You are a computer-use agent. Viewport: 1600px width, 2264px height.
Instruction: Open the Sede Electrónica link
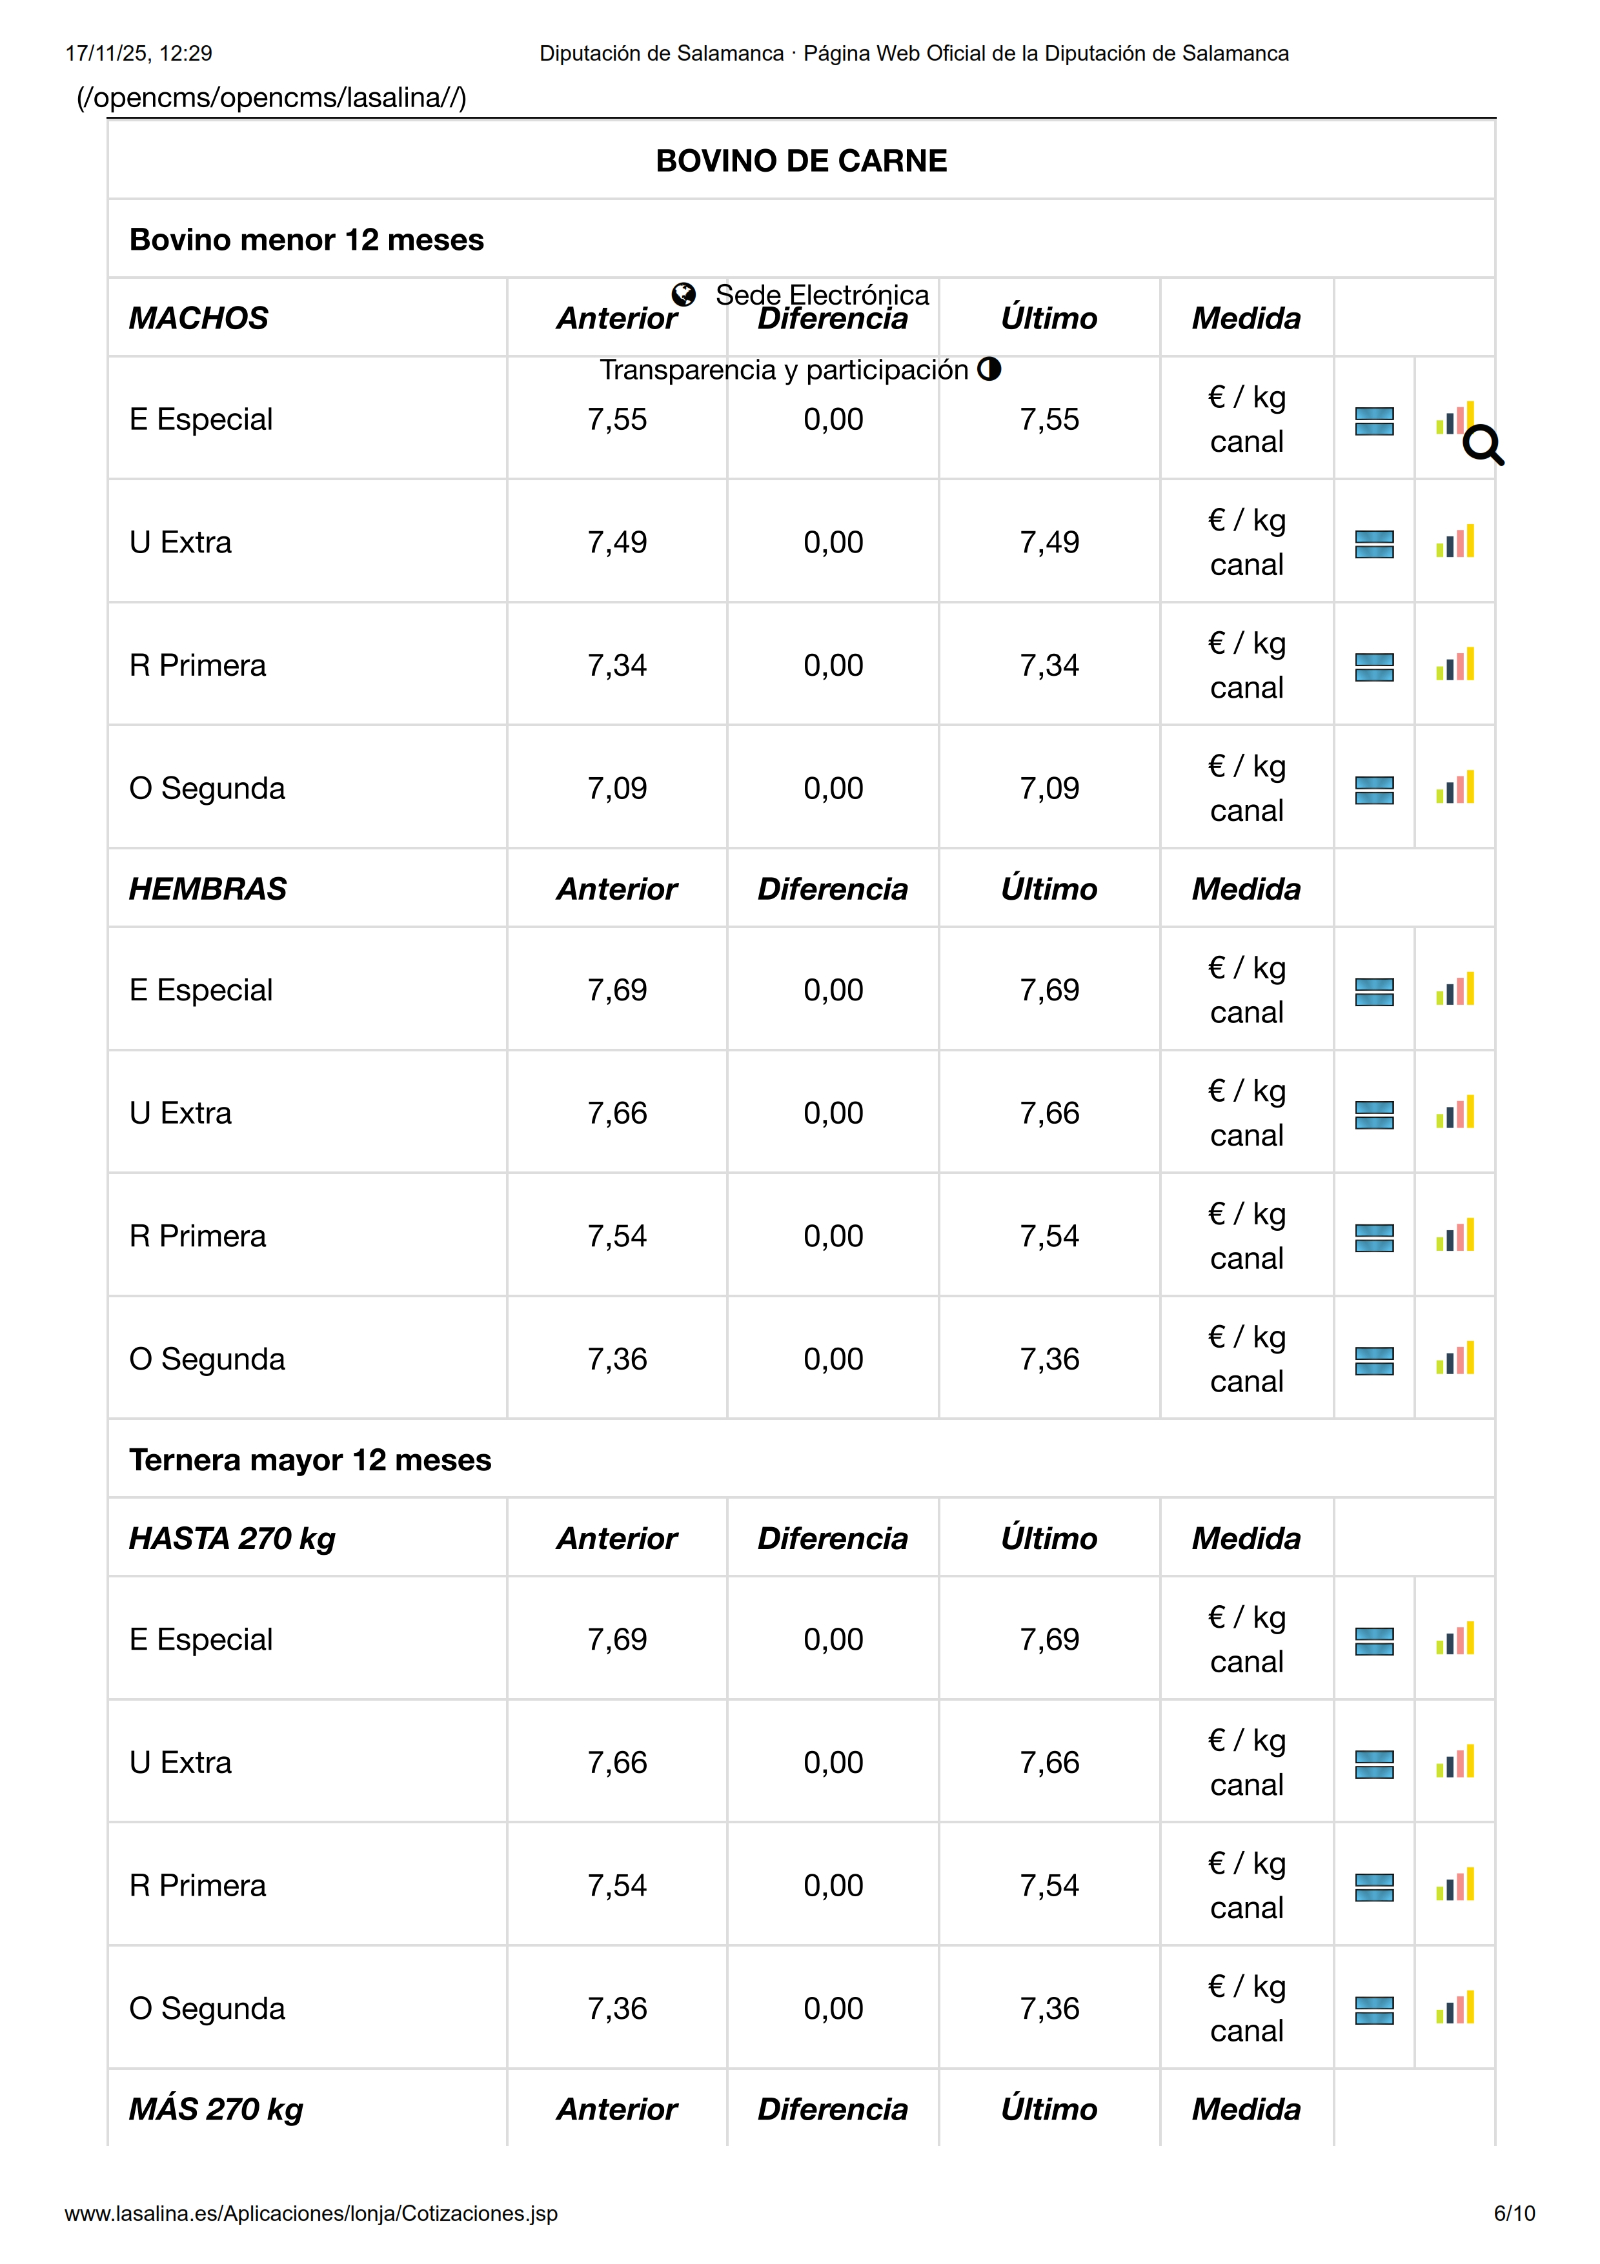[x=821, y=294]
